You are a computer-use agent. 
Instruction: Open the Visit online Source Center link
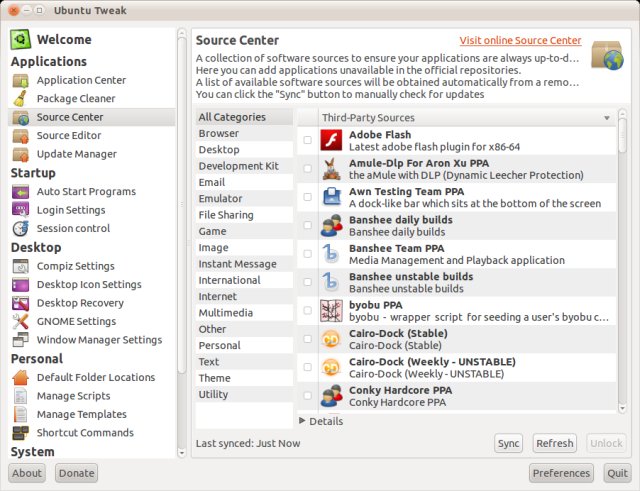(x=520, y=40)
